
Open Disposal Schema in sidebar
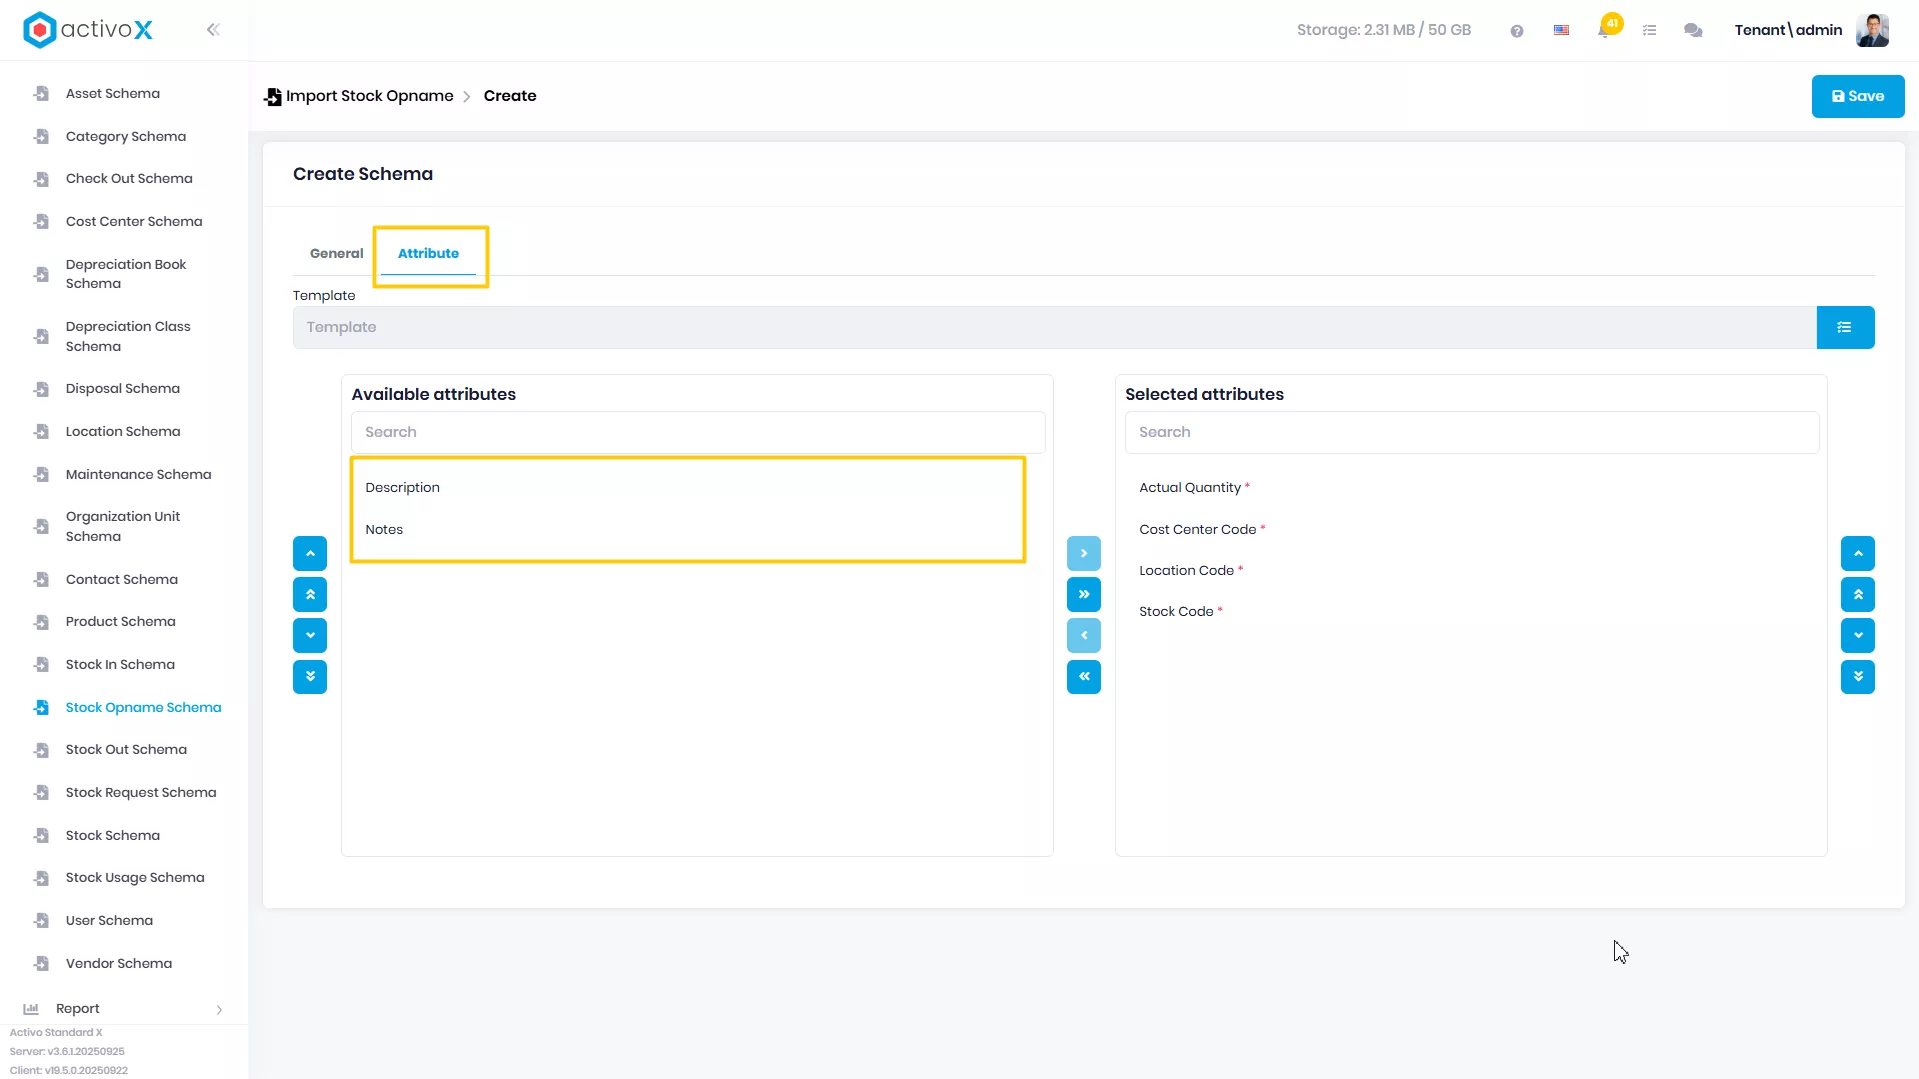click(x=123, y=389)
